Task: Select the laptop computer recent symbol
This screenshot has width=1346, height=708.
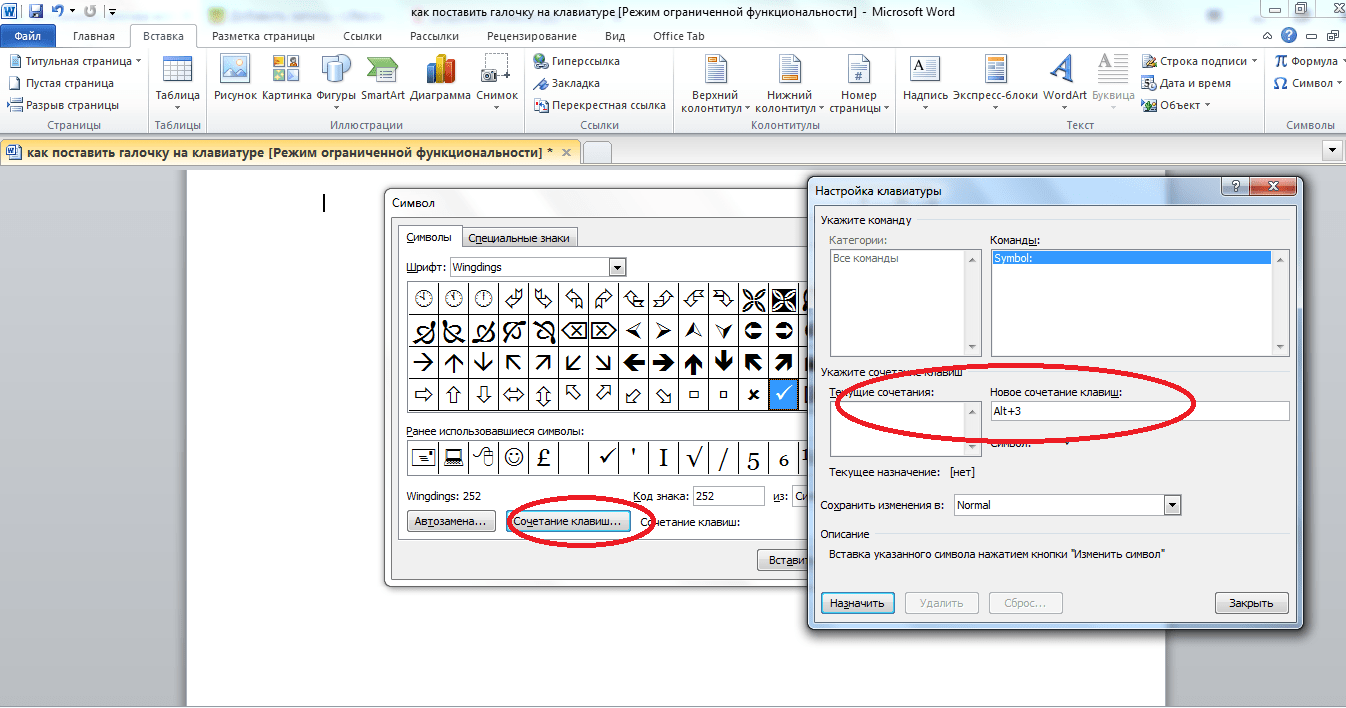Action: pyautogui.click(x=454, y=458)
